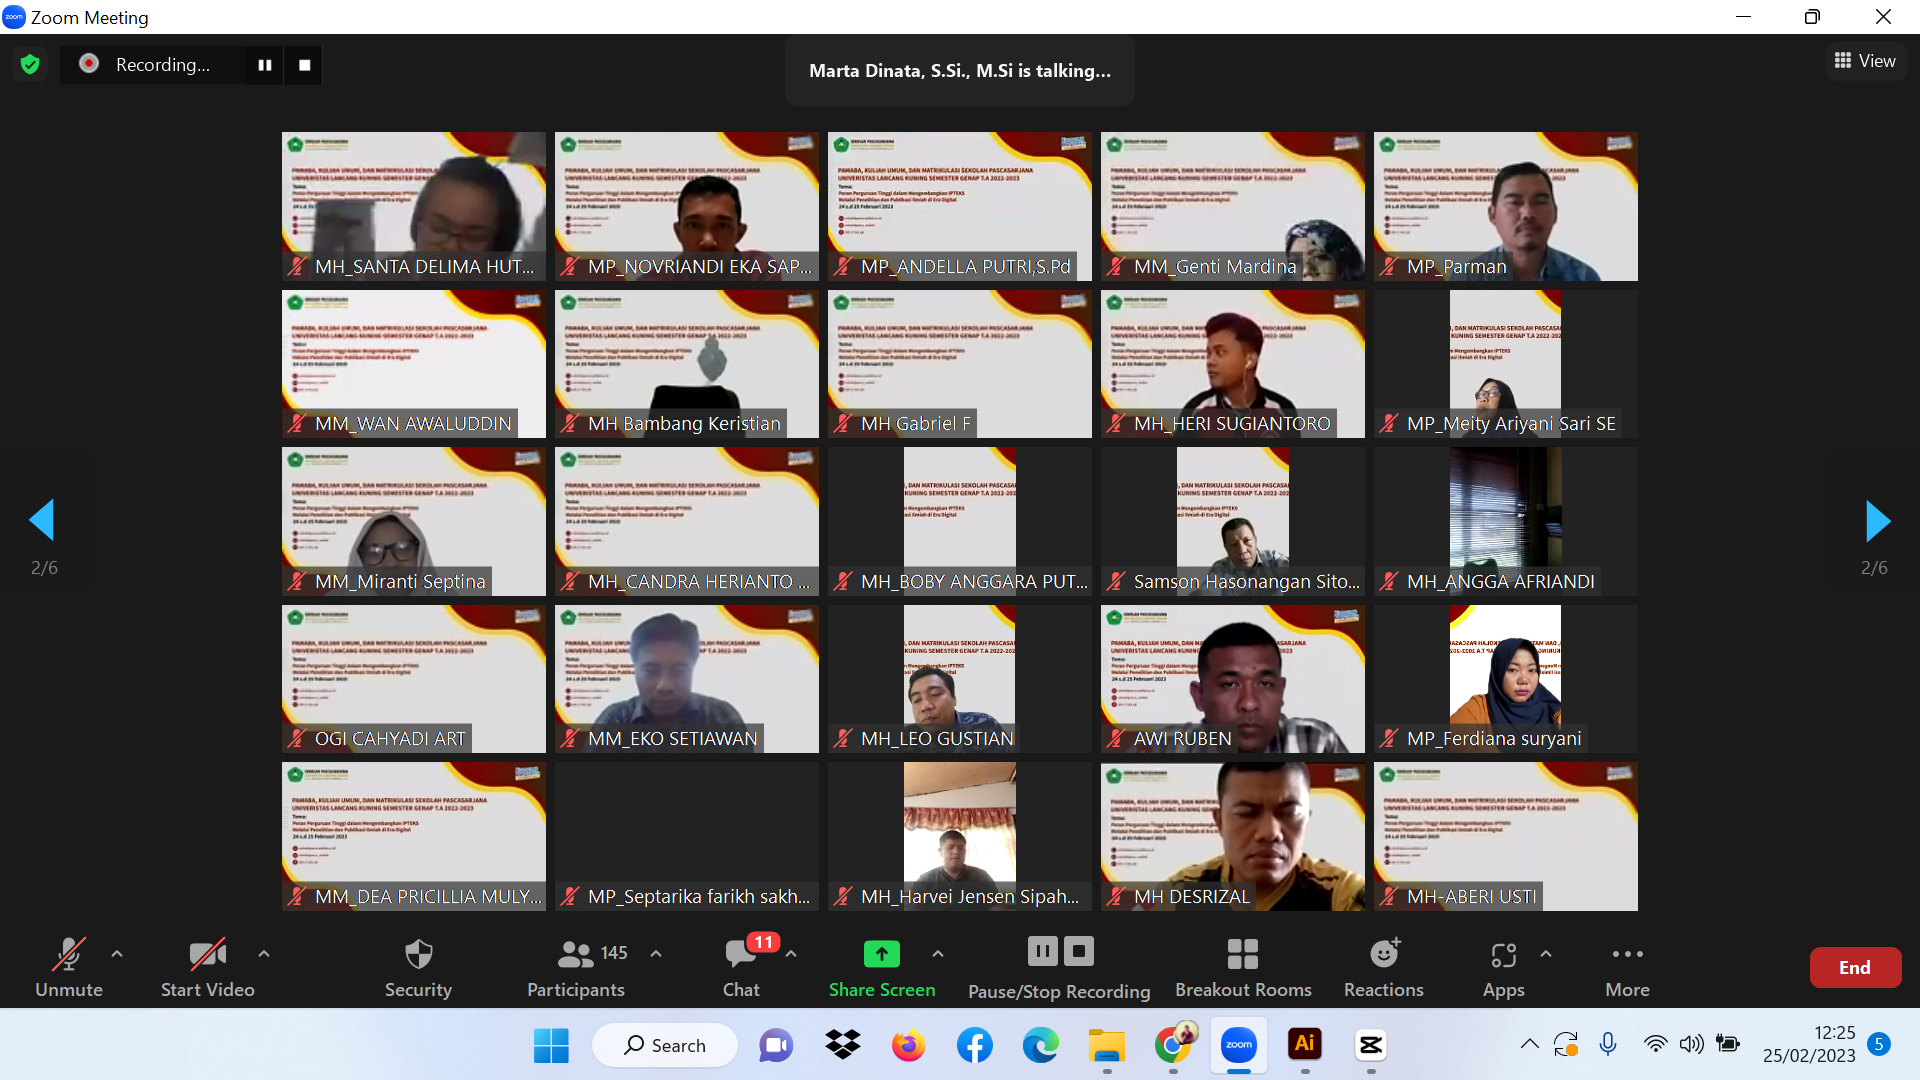Open the Apps panel
Screen dimensions: 1920x1080
[1503, 967]
